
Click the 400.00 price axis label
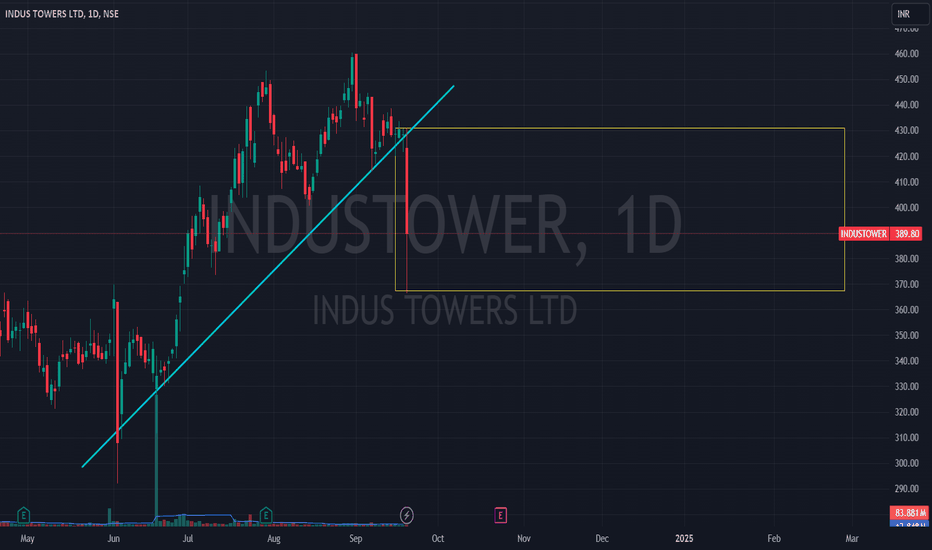click(906, 208)
